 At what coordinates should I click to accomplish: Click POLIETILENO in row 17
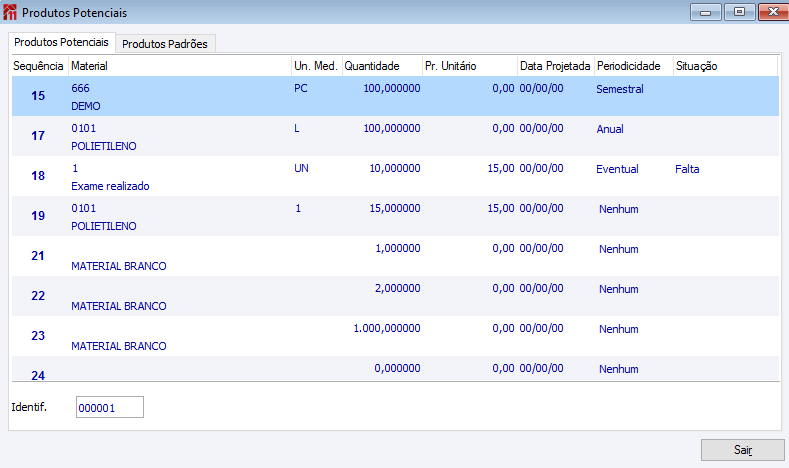point(104,146)
